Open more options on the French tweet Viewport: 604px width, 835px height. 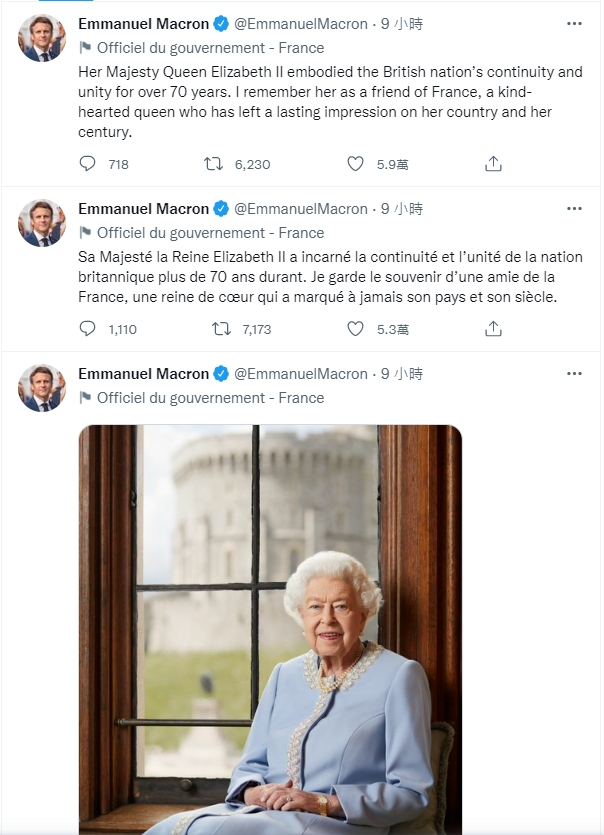[x=574, y=208]
